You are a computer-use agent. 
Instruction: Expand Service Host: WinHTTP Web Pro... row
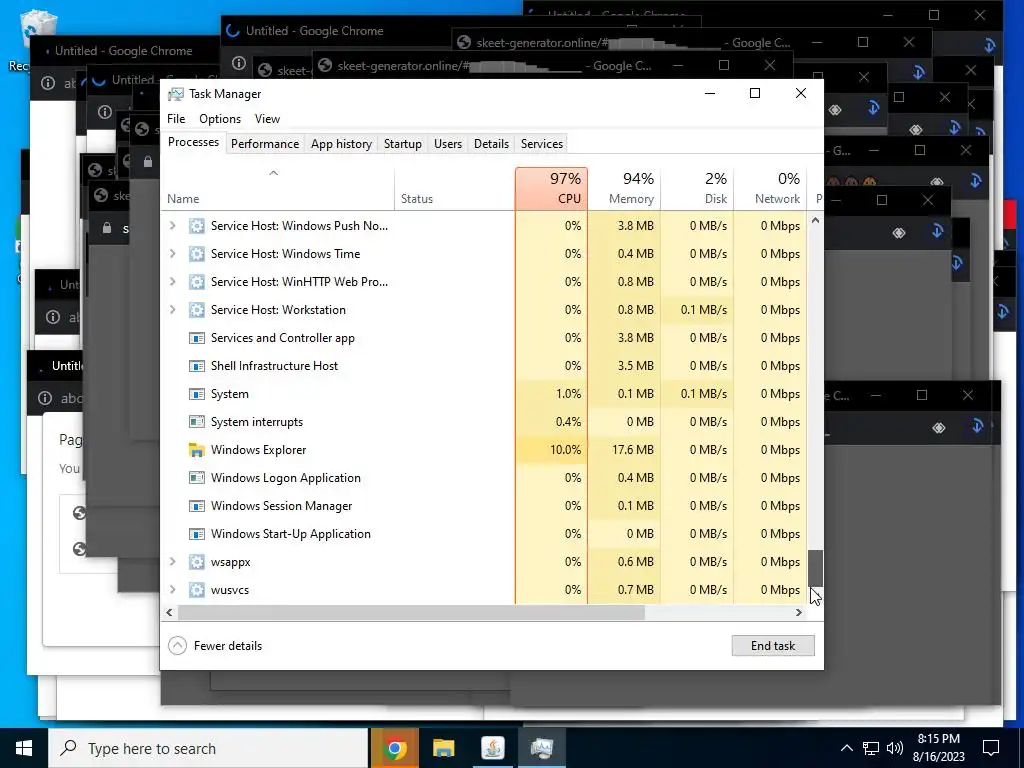click(172, 281)
